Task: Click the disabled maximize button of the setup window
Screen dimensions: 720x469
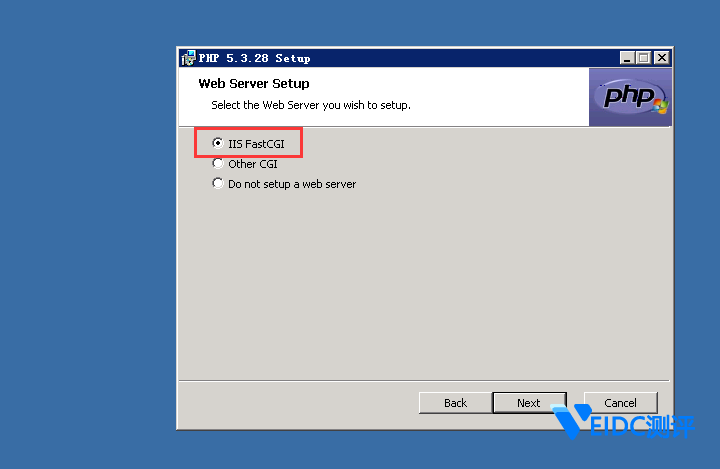Action: [644, 58]
